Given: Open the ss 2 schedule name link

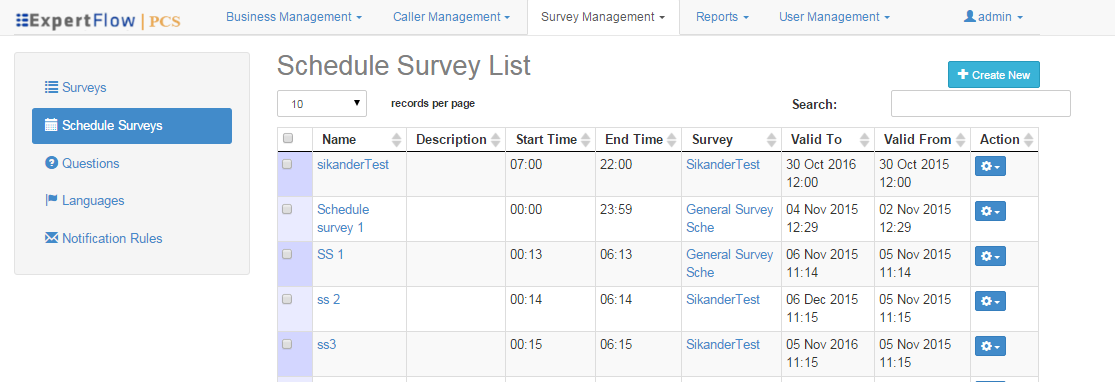Looking at the screenshot, I should 329,299.
